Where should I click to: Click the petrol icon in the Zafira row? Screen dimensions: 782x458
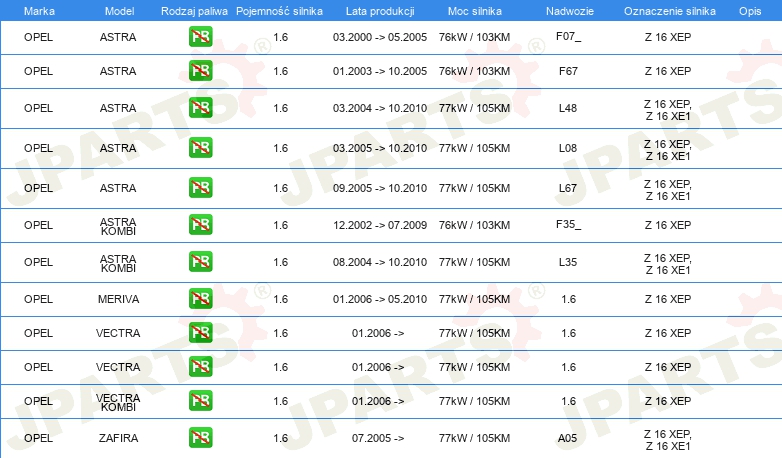coord(200,438)
